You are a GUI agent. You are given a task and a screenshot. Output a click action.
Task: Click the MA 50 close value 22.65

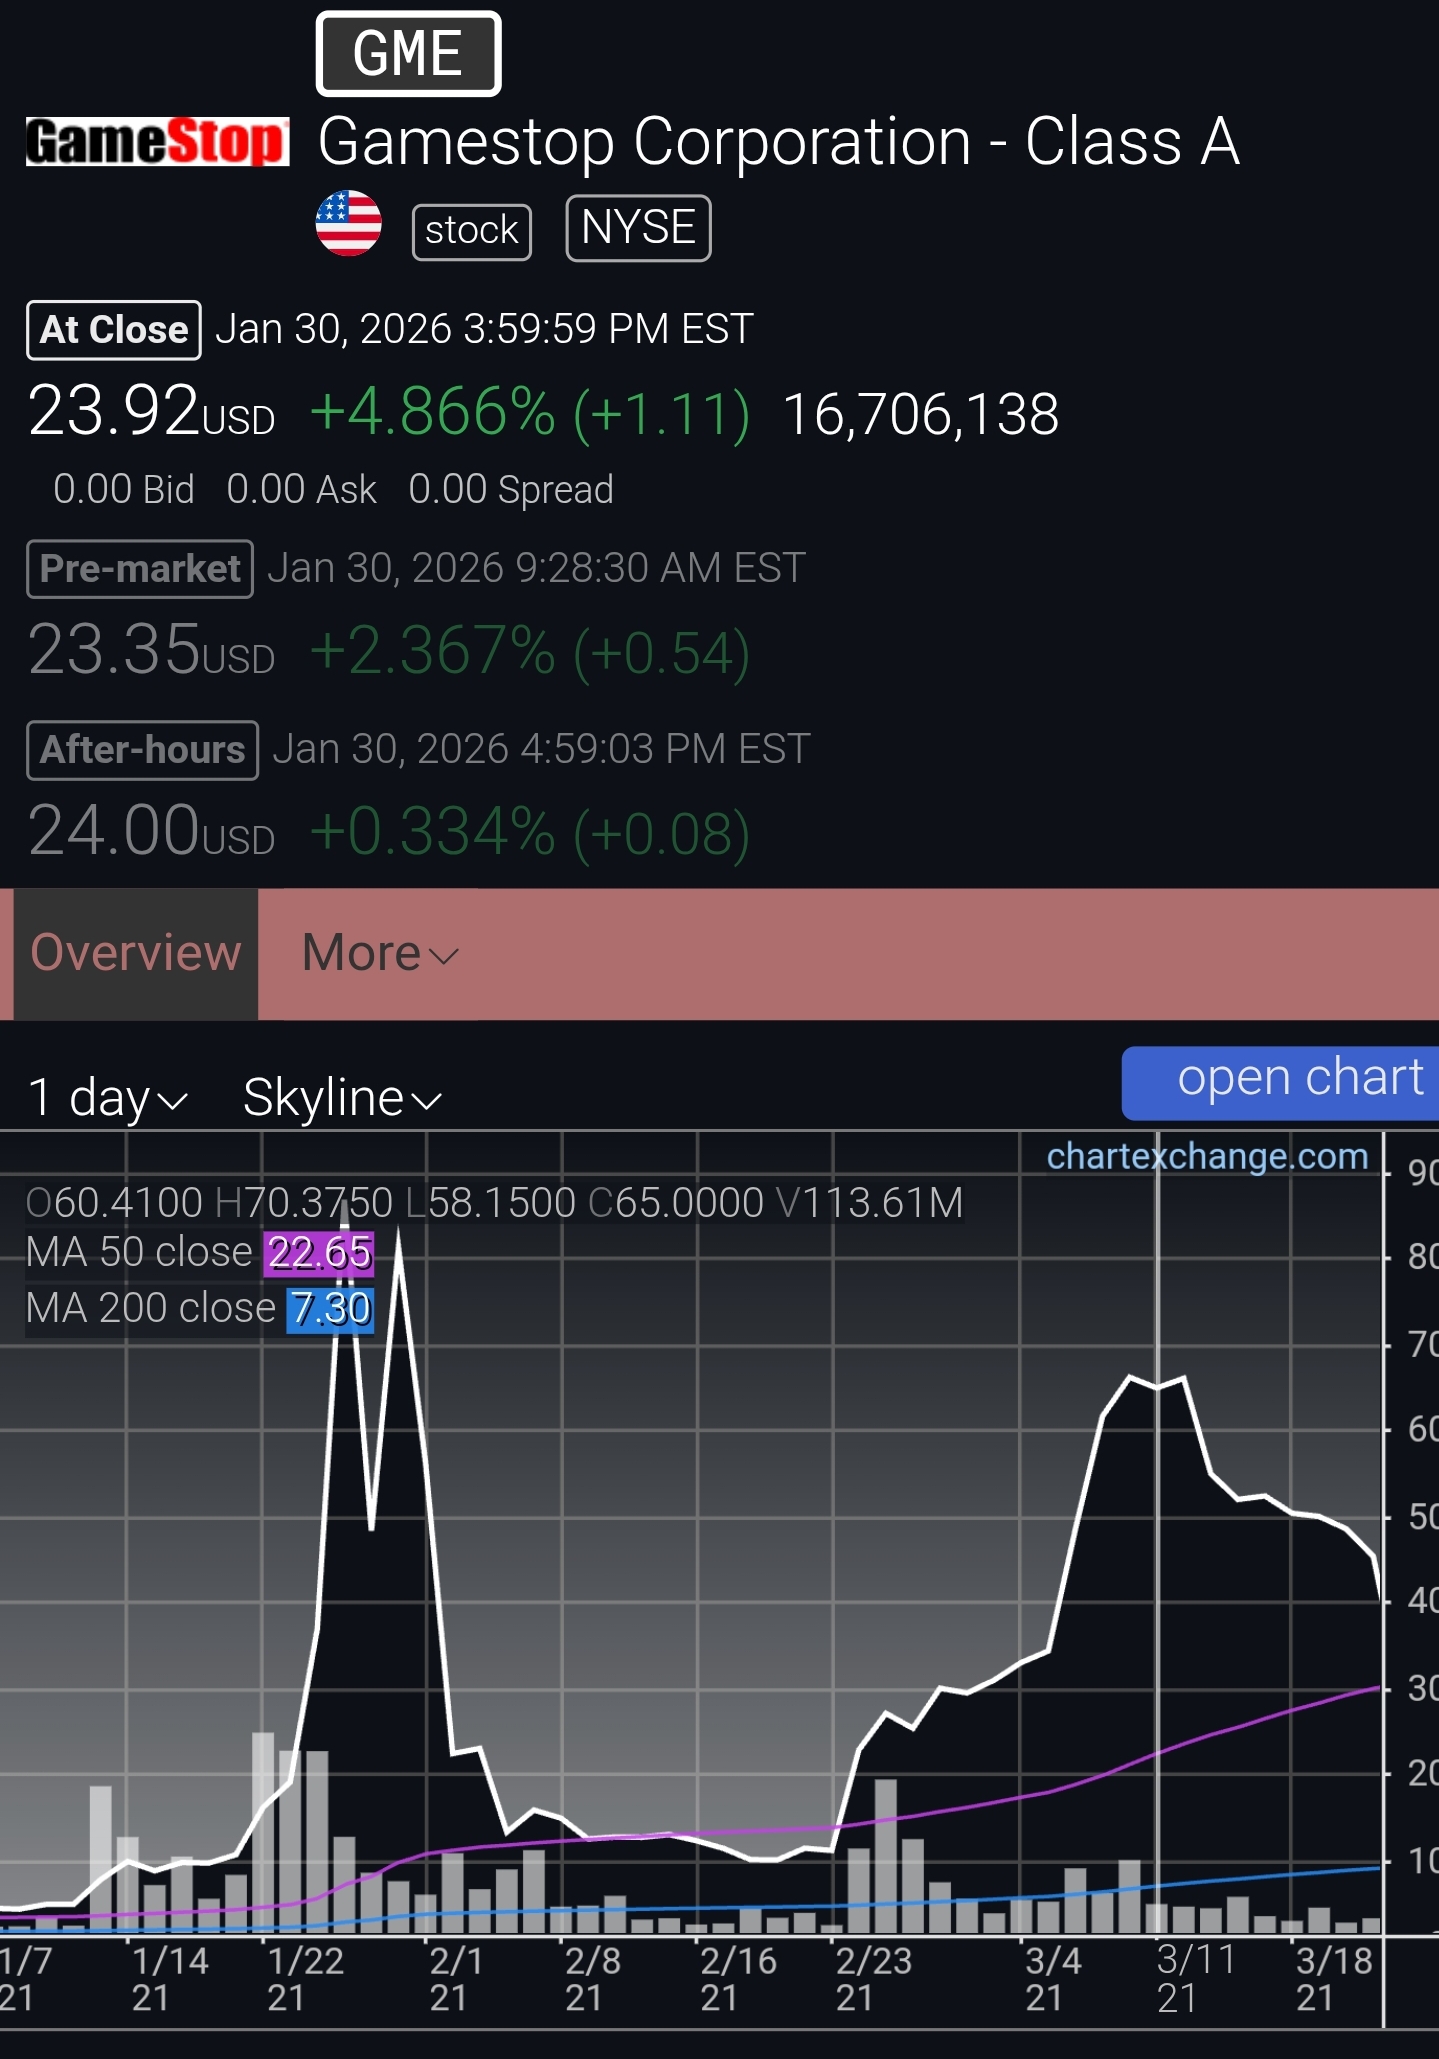coord(319,1253)
